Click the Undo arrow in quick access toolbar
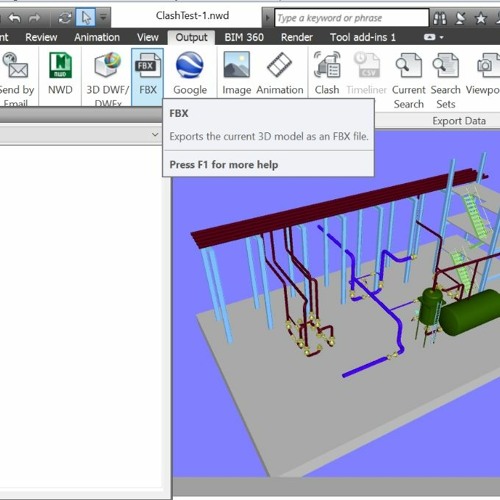This screenshot has height=500, width=500. point(14,18)
